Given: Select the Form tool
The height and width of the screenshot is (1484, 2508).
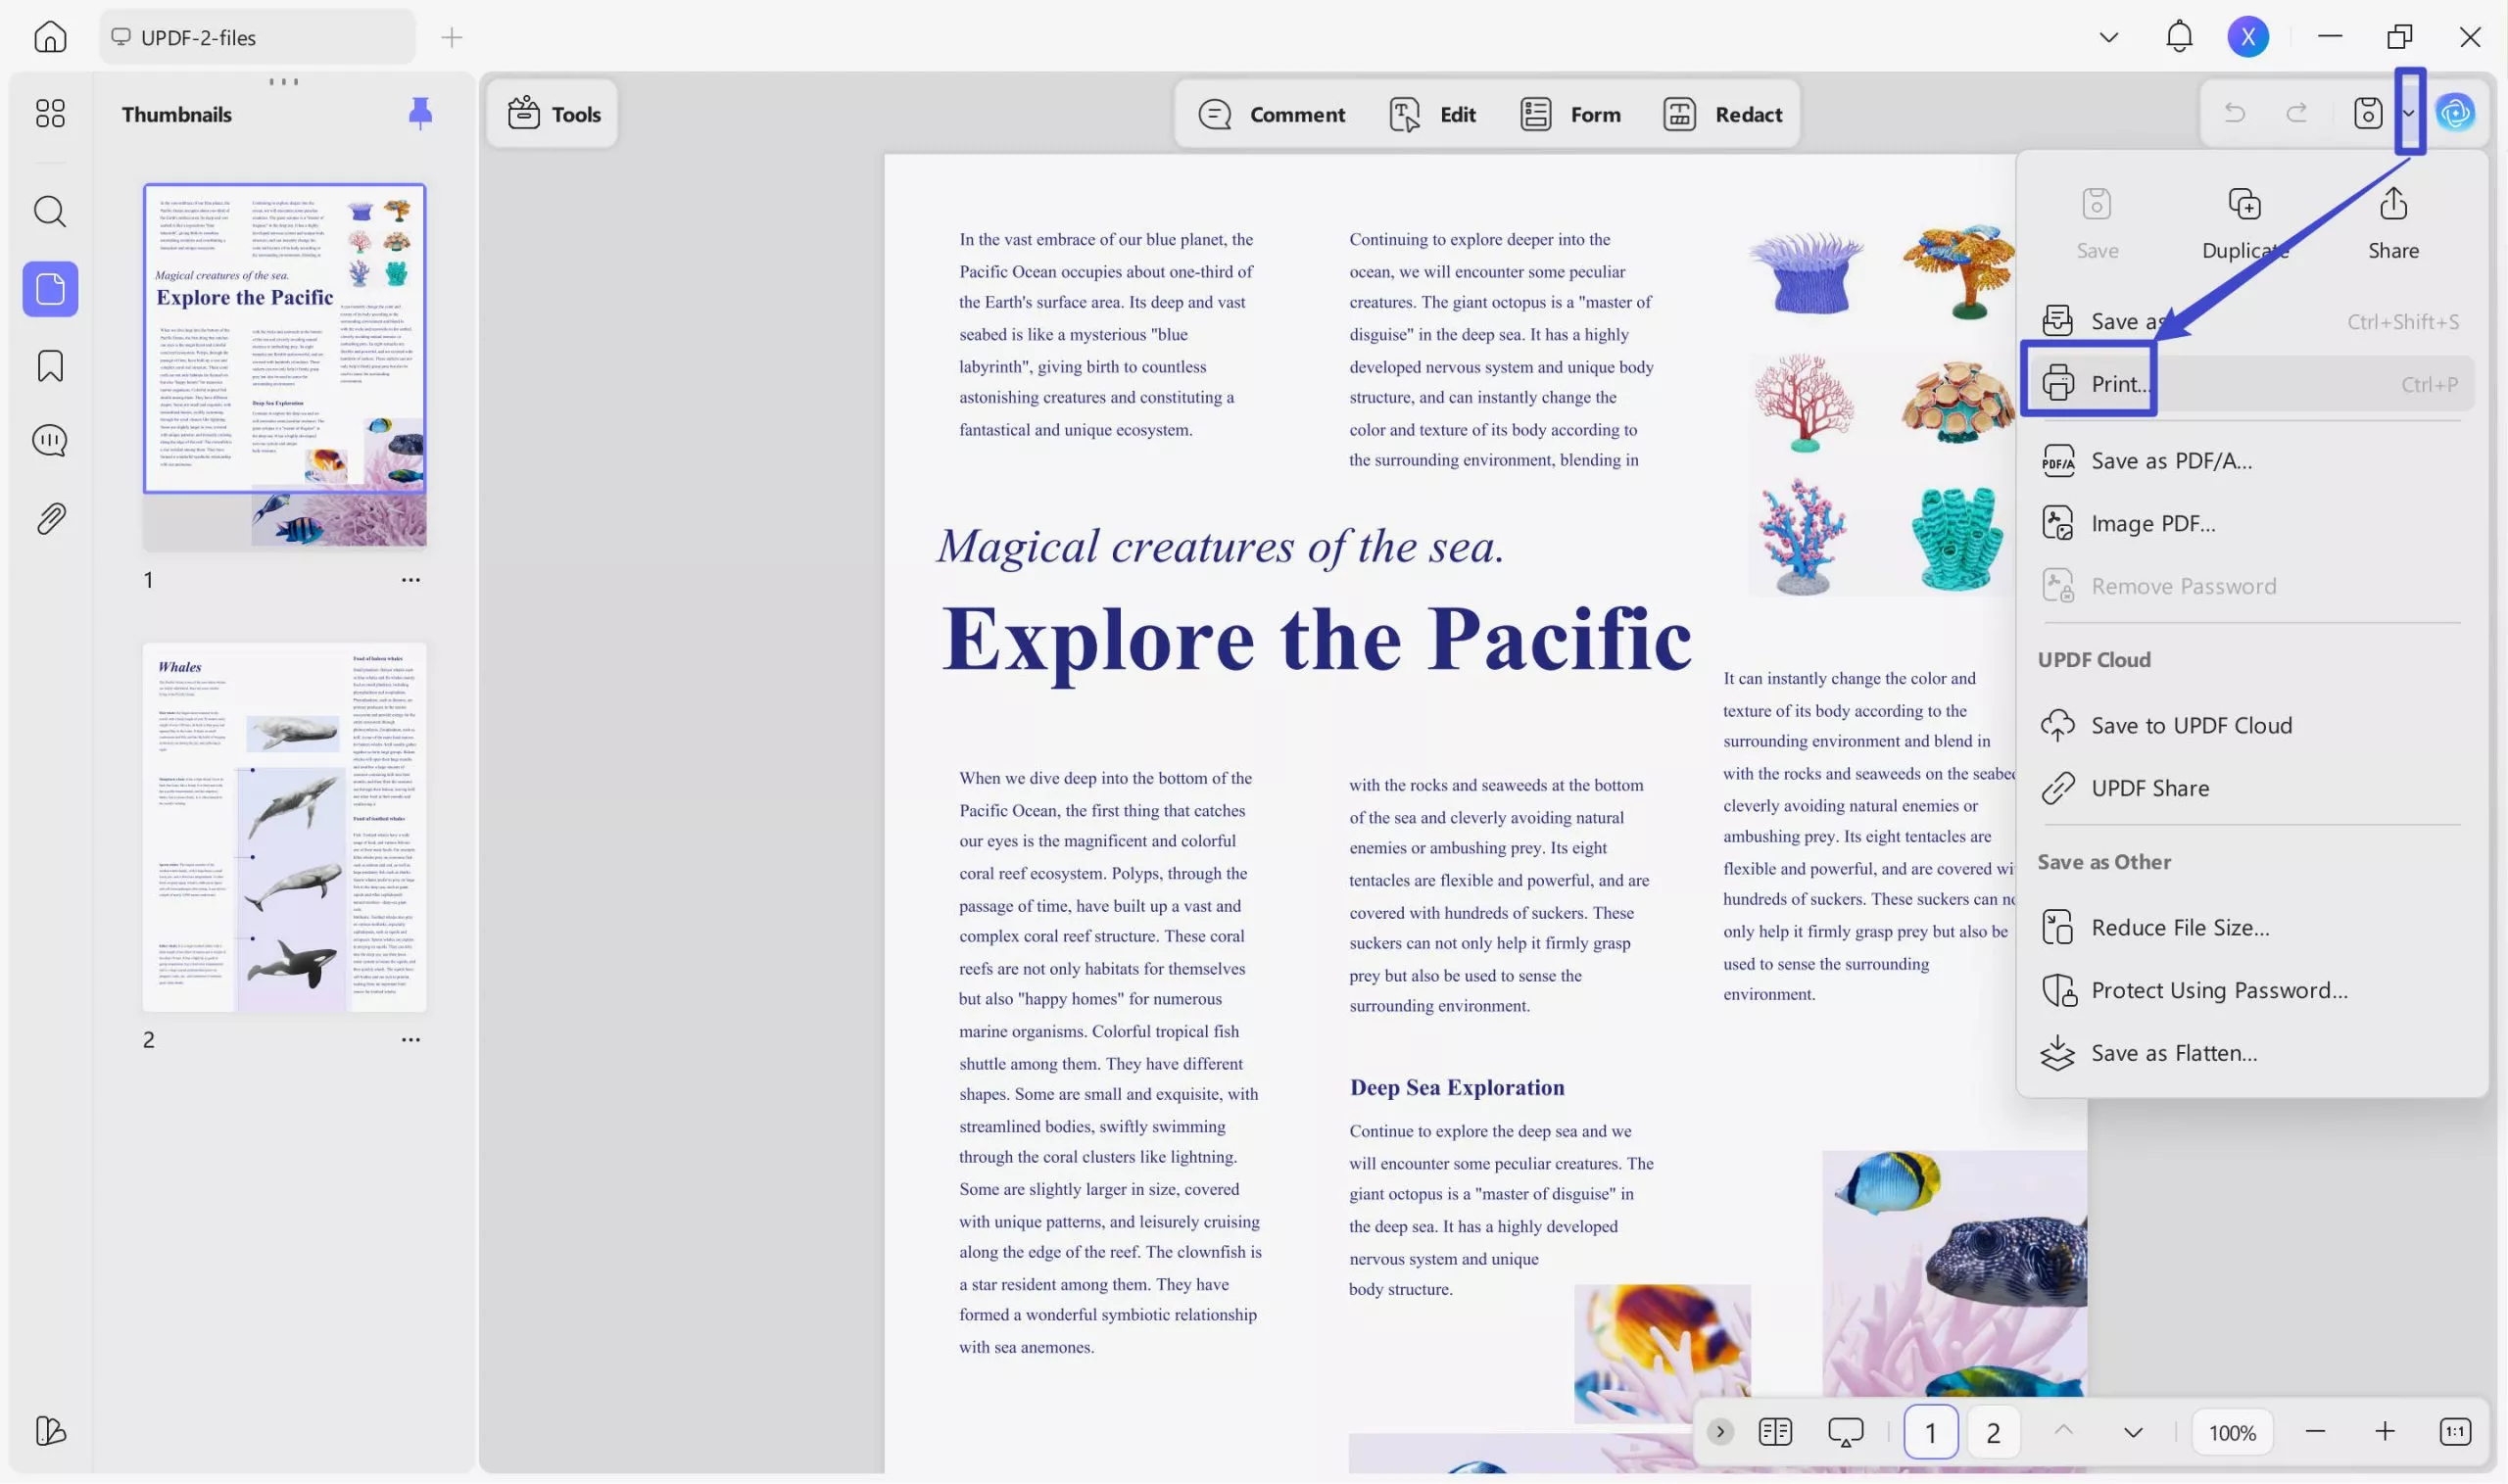Looking at the screenshot, I should click(x=1569, y=113).
